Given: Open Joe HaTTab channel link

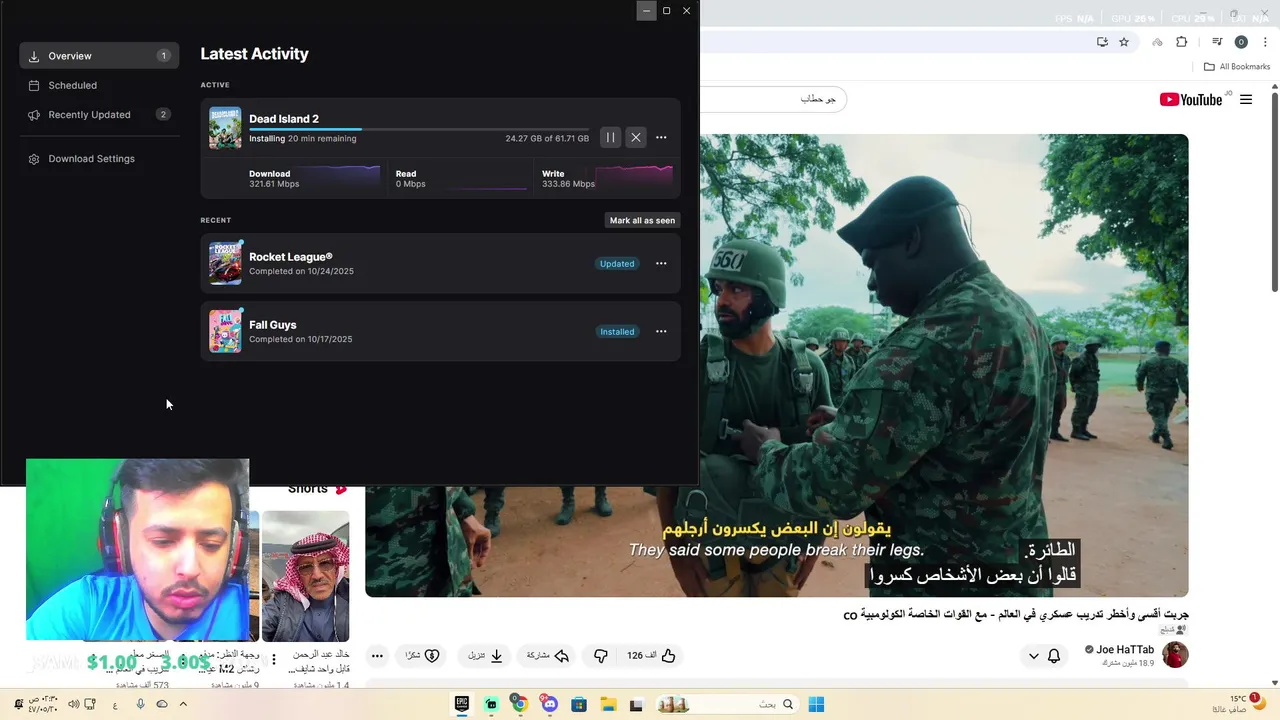Looking at the screenshot, I should pyautogui.click(x=1125, y=650).
